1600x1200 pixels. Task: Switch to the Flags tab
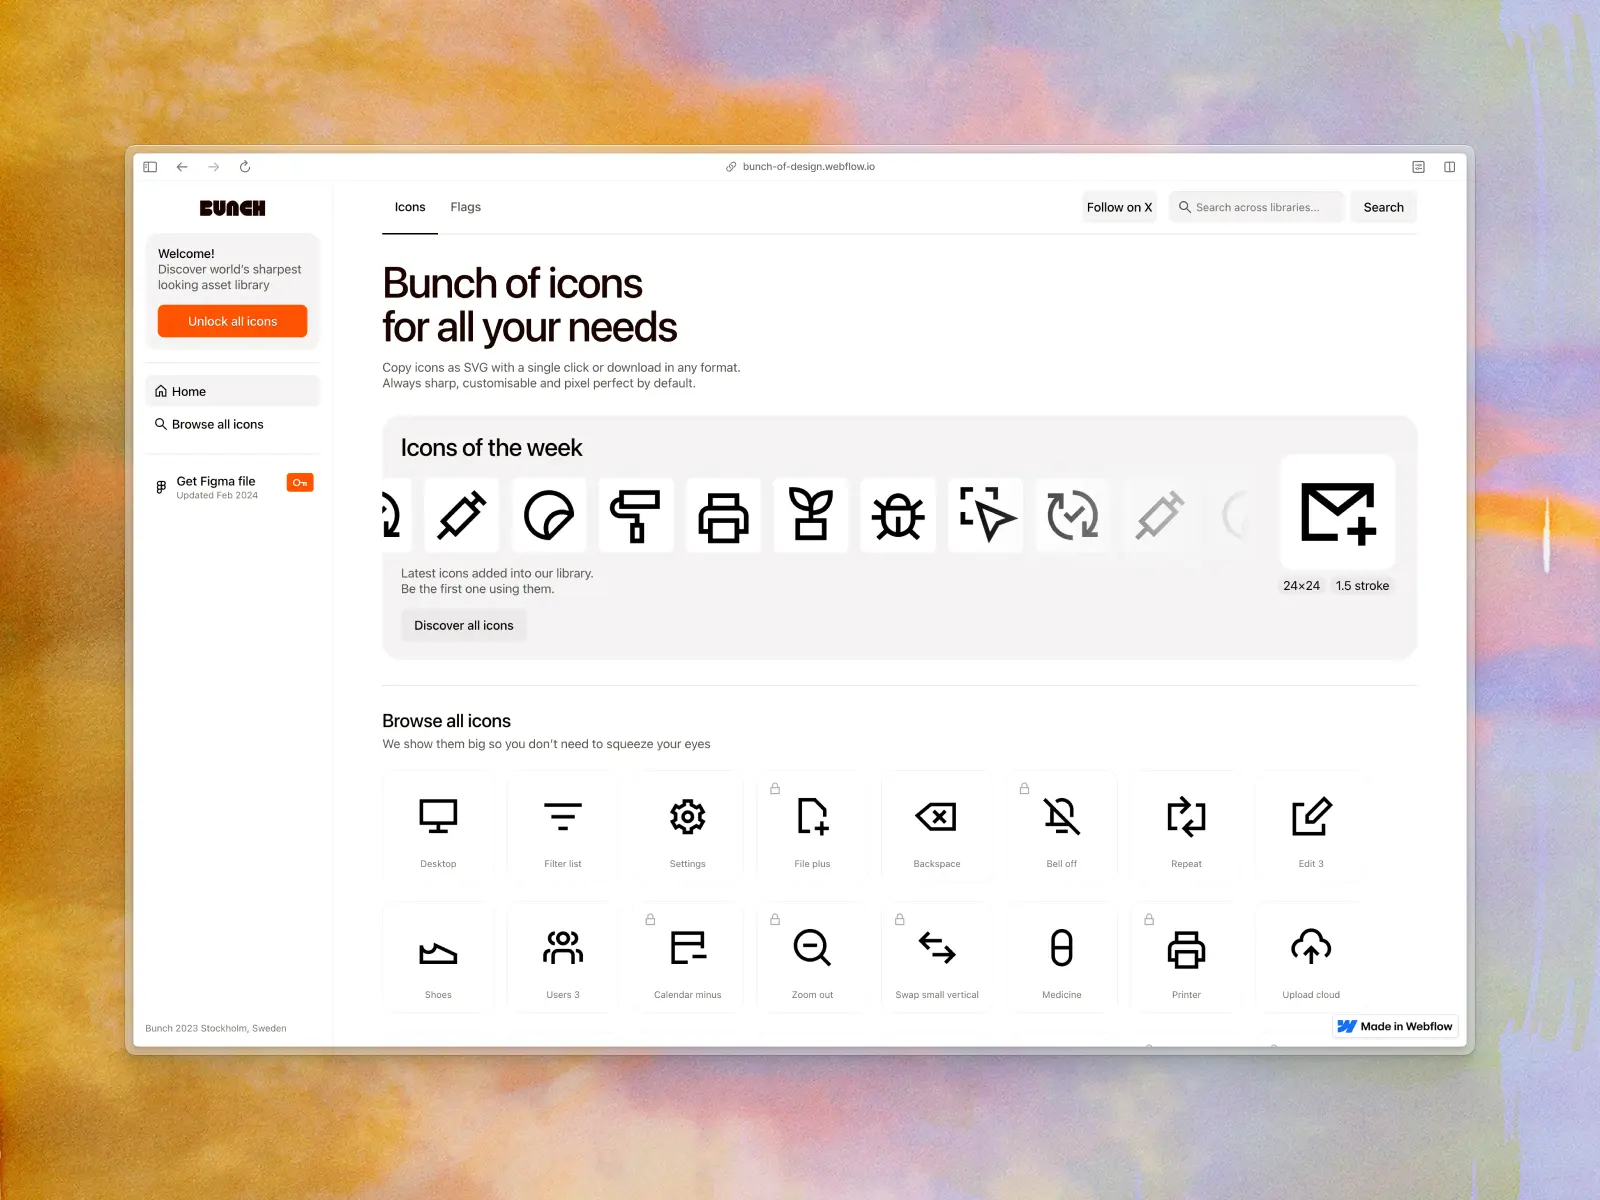click(x=465, y=207)
